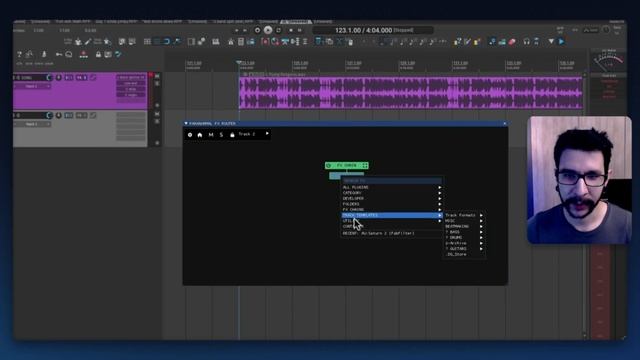Screen dimensions: 640x360
Task: Click the key icon in second toolbar row
Action: coord(59,54)
